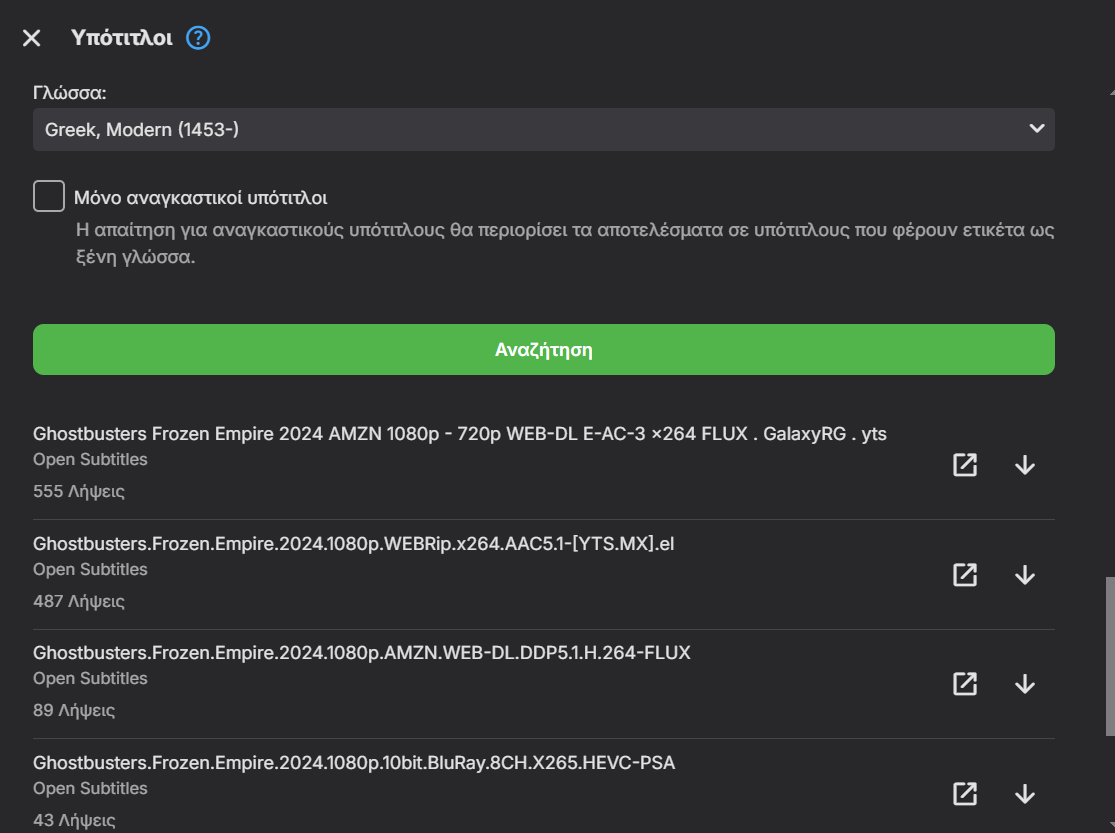Click the vertical scrollbar thumb
This screenshot has height=833, width=1115.
click(x=1108, y=655)
